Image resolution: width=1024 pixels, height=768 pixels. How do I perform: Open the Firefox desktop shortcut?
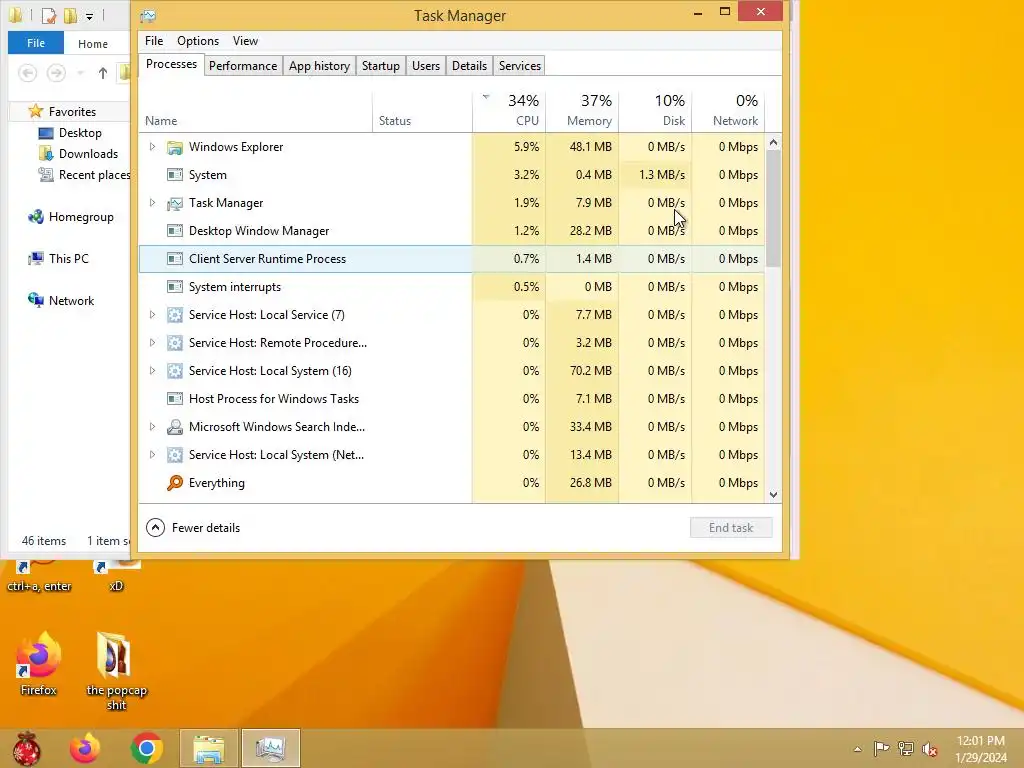(39, 664)
